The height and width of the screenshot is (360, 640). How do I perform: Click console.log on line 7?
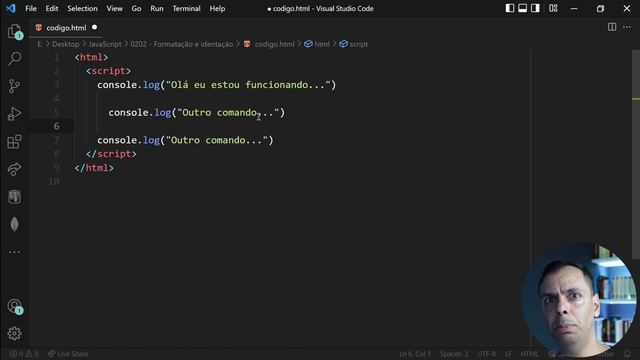click(128, 140)
